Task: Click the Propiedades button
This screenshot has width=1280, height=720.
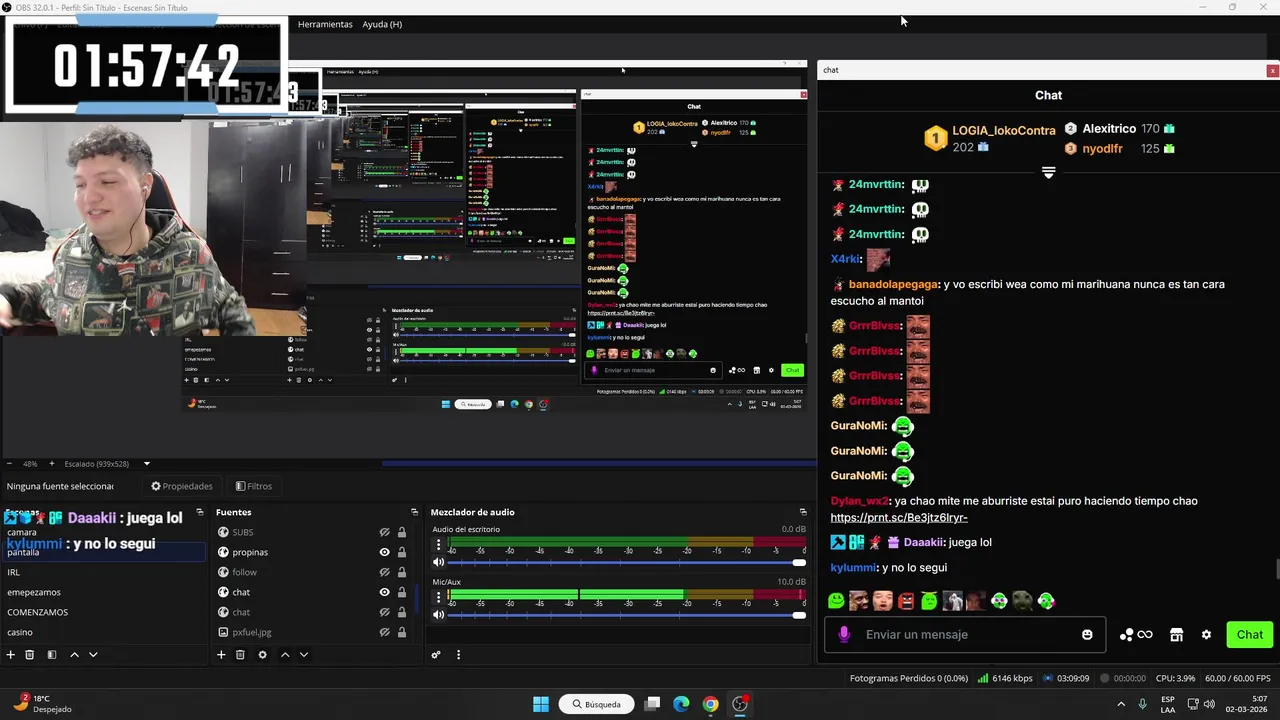Action: [x=182, y=486]
